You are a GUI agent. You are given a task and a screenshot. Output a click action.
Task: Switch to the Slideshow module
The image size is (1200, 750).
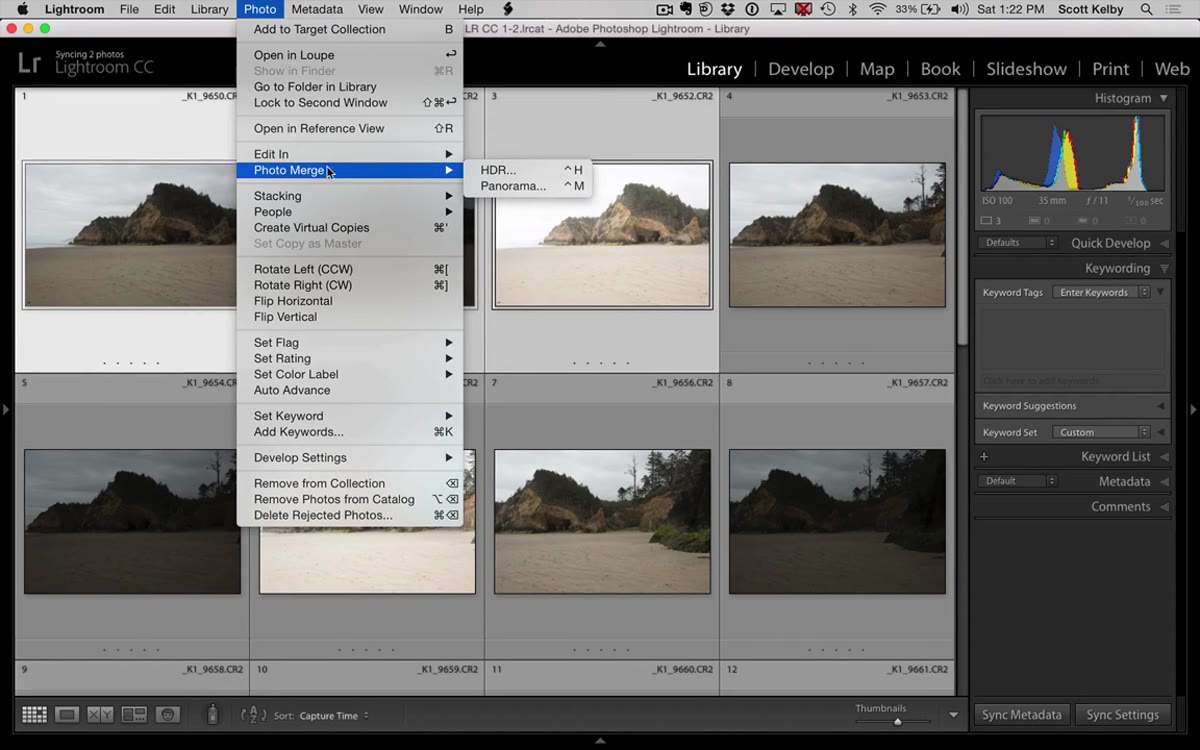pos(1026,69)
